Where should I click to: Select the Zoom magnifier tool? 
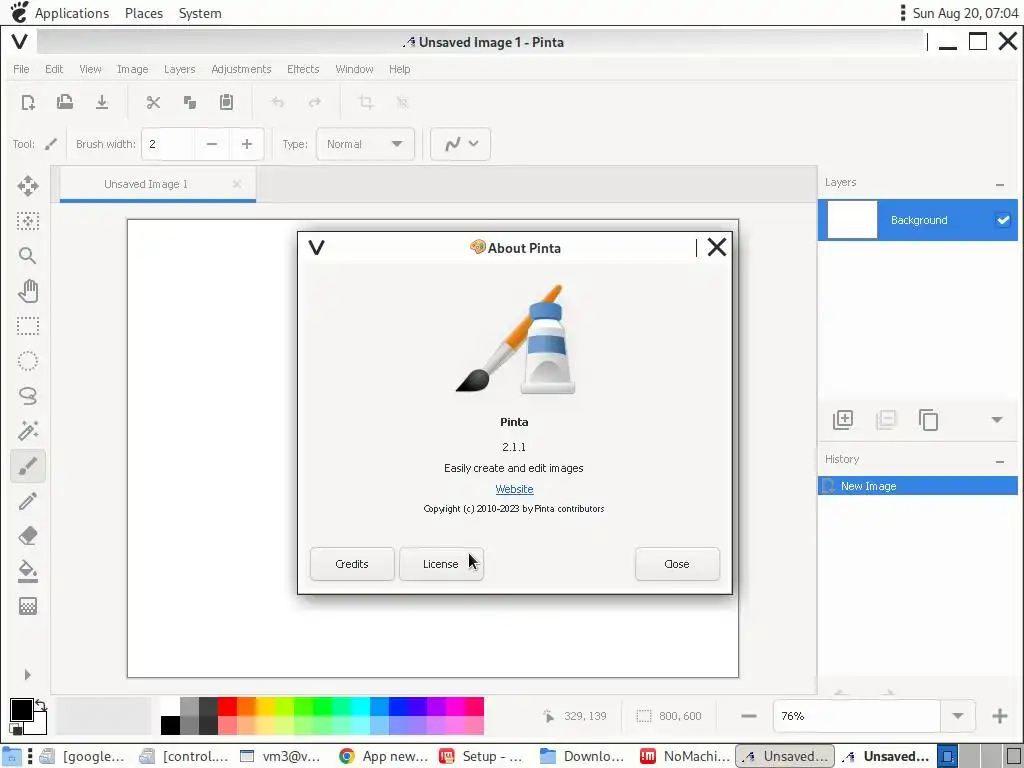pyautogui.click(x=28, y=255)
